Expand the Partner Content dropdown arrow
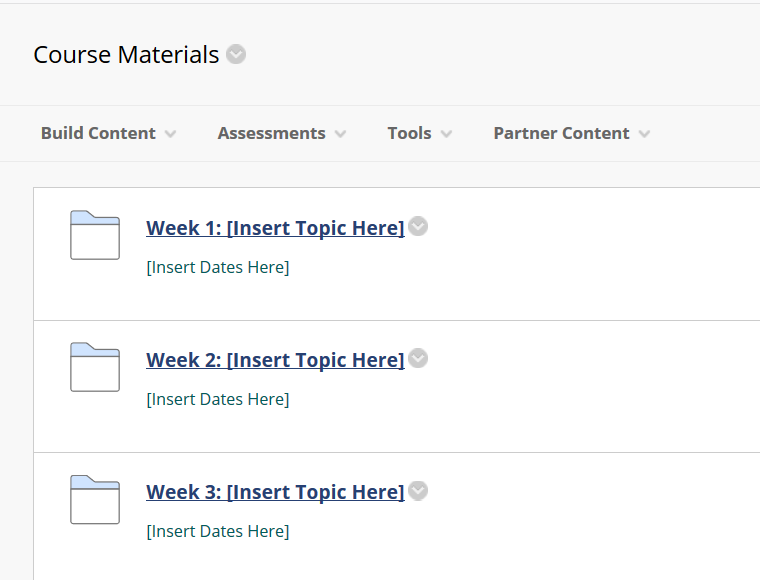The height and width of the screenshot is (580, 760). (x=644, y=134)
